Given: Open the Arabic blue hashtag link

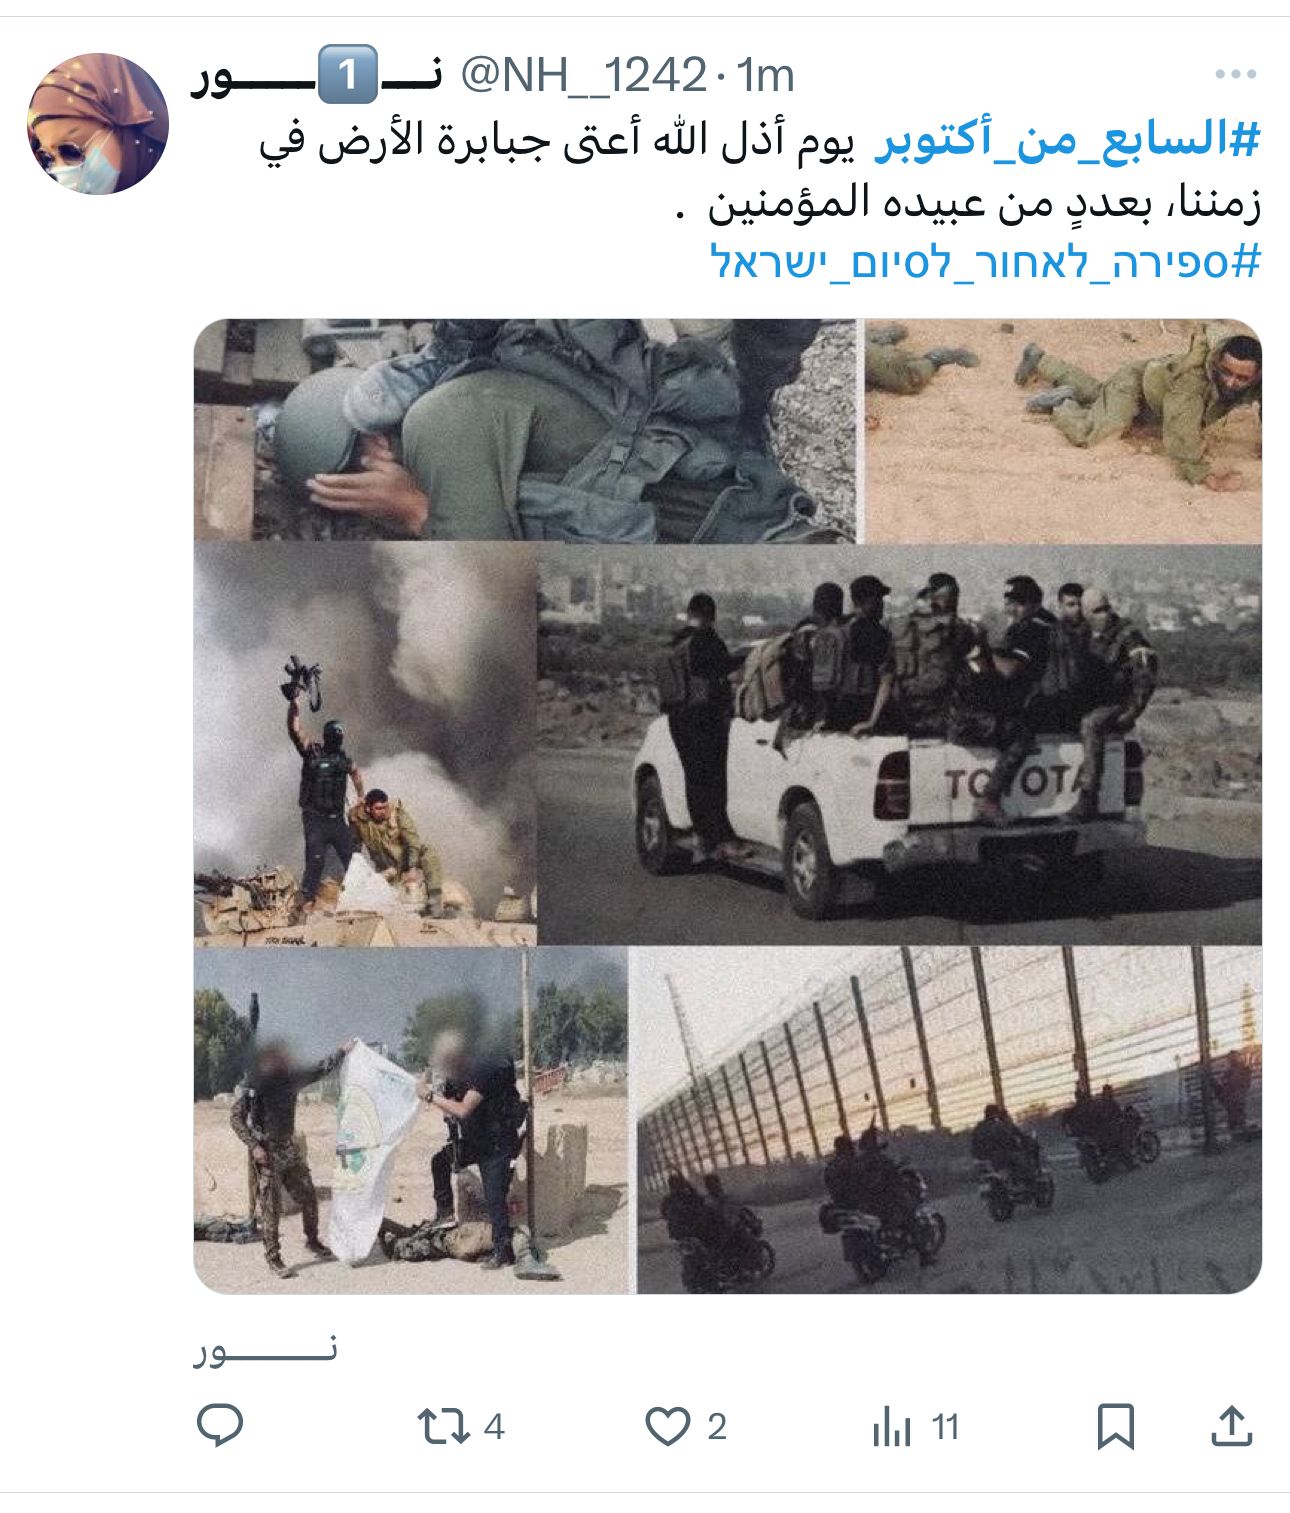Looking at the screenshot, I should 1067,141.
